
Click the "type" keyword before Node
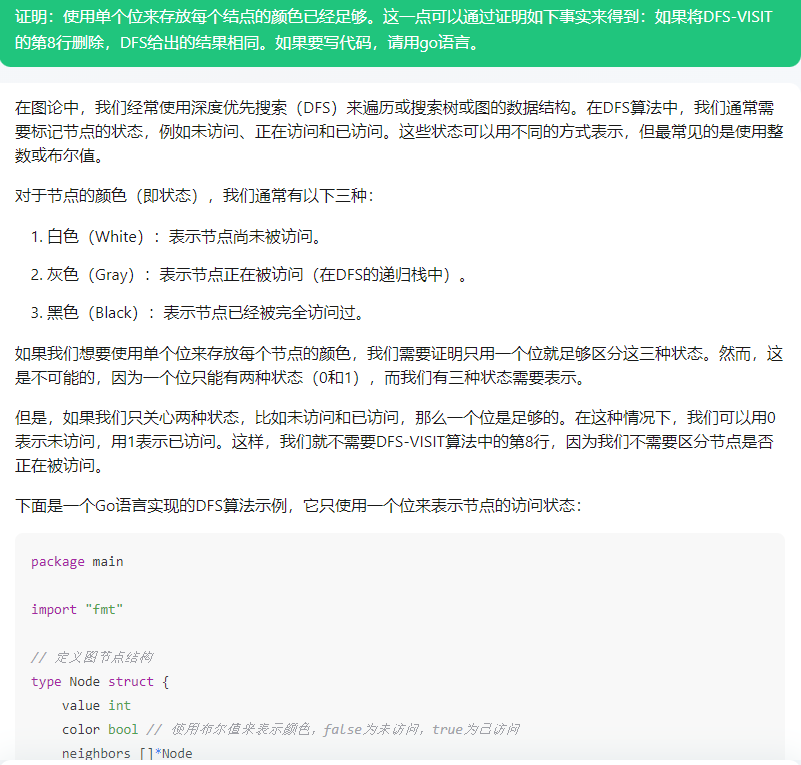pos(46,682)
